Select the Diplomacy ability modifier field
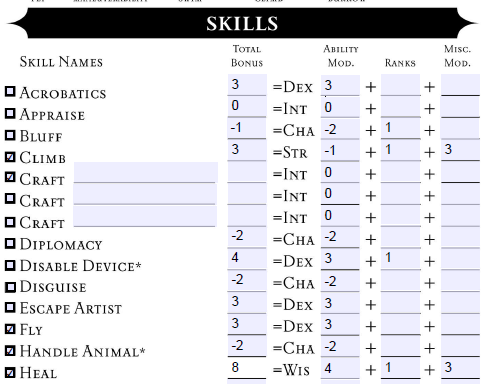 (x=340, y=237)
